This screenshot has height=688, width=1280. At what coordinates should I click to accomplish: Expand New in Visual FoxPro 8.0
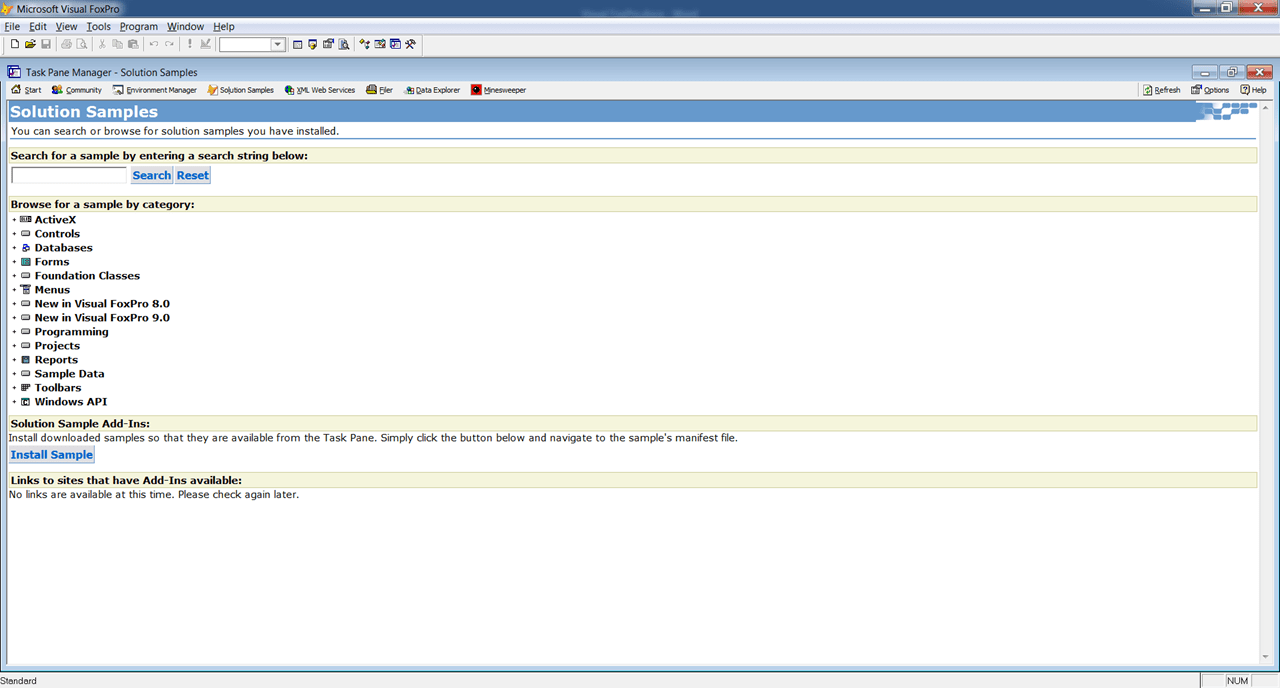15,304
